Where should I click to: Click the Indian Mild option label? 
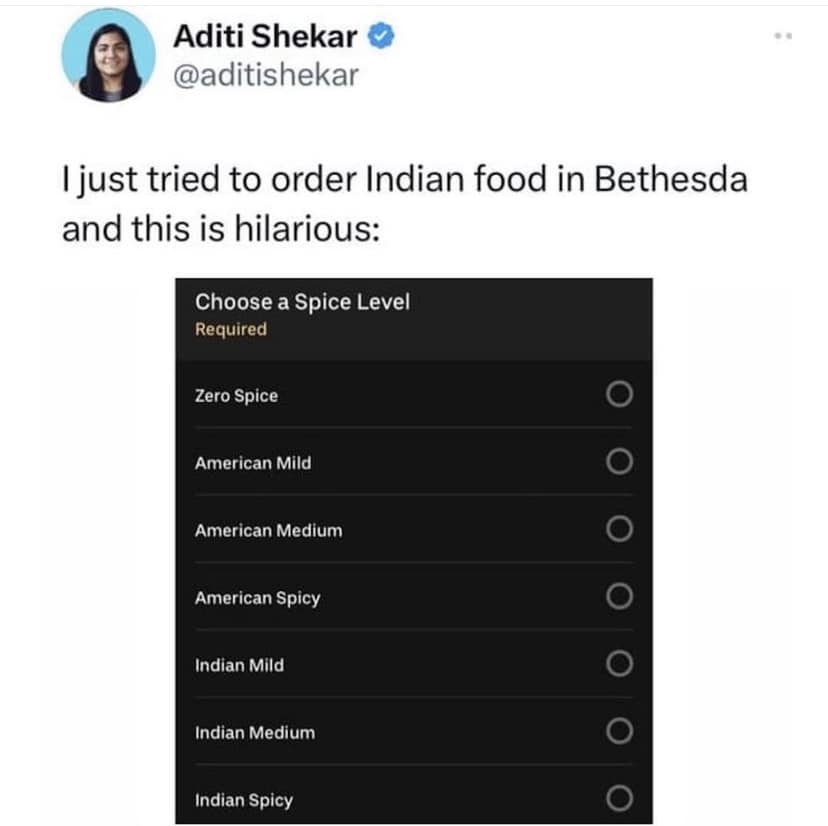[239, 665]
